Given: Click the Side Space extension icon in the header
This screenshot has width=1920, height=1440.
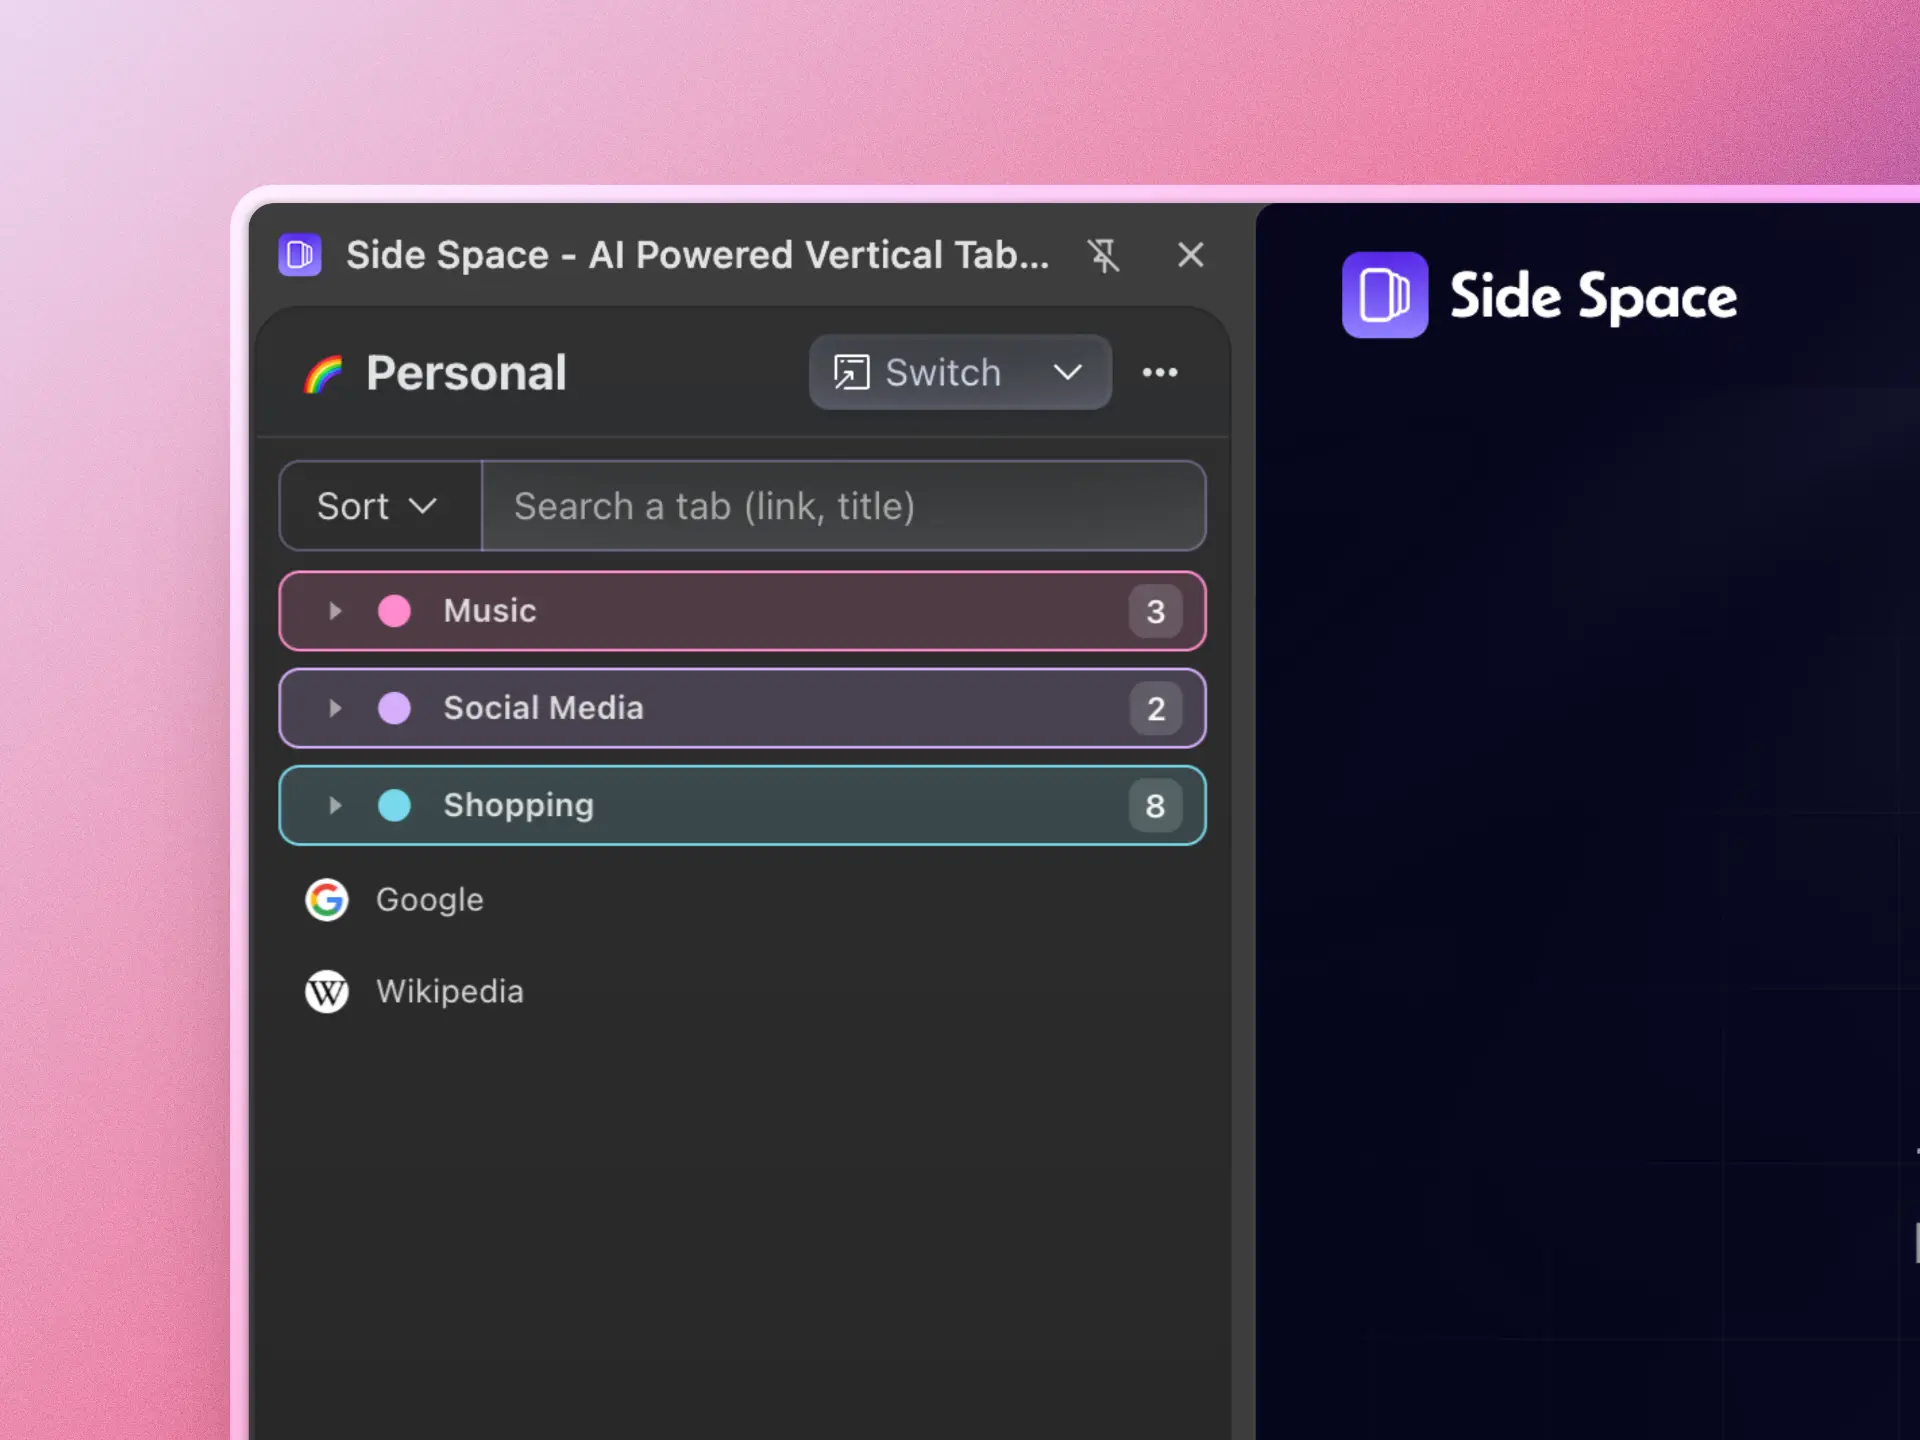Looking at the screenshot, I should pyautogui.click(x=299, y=255).
